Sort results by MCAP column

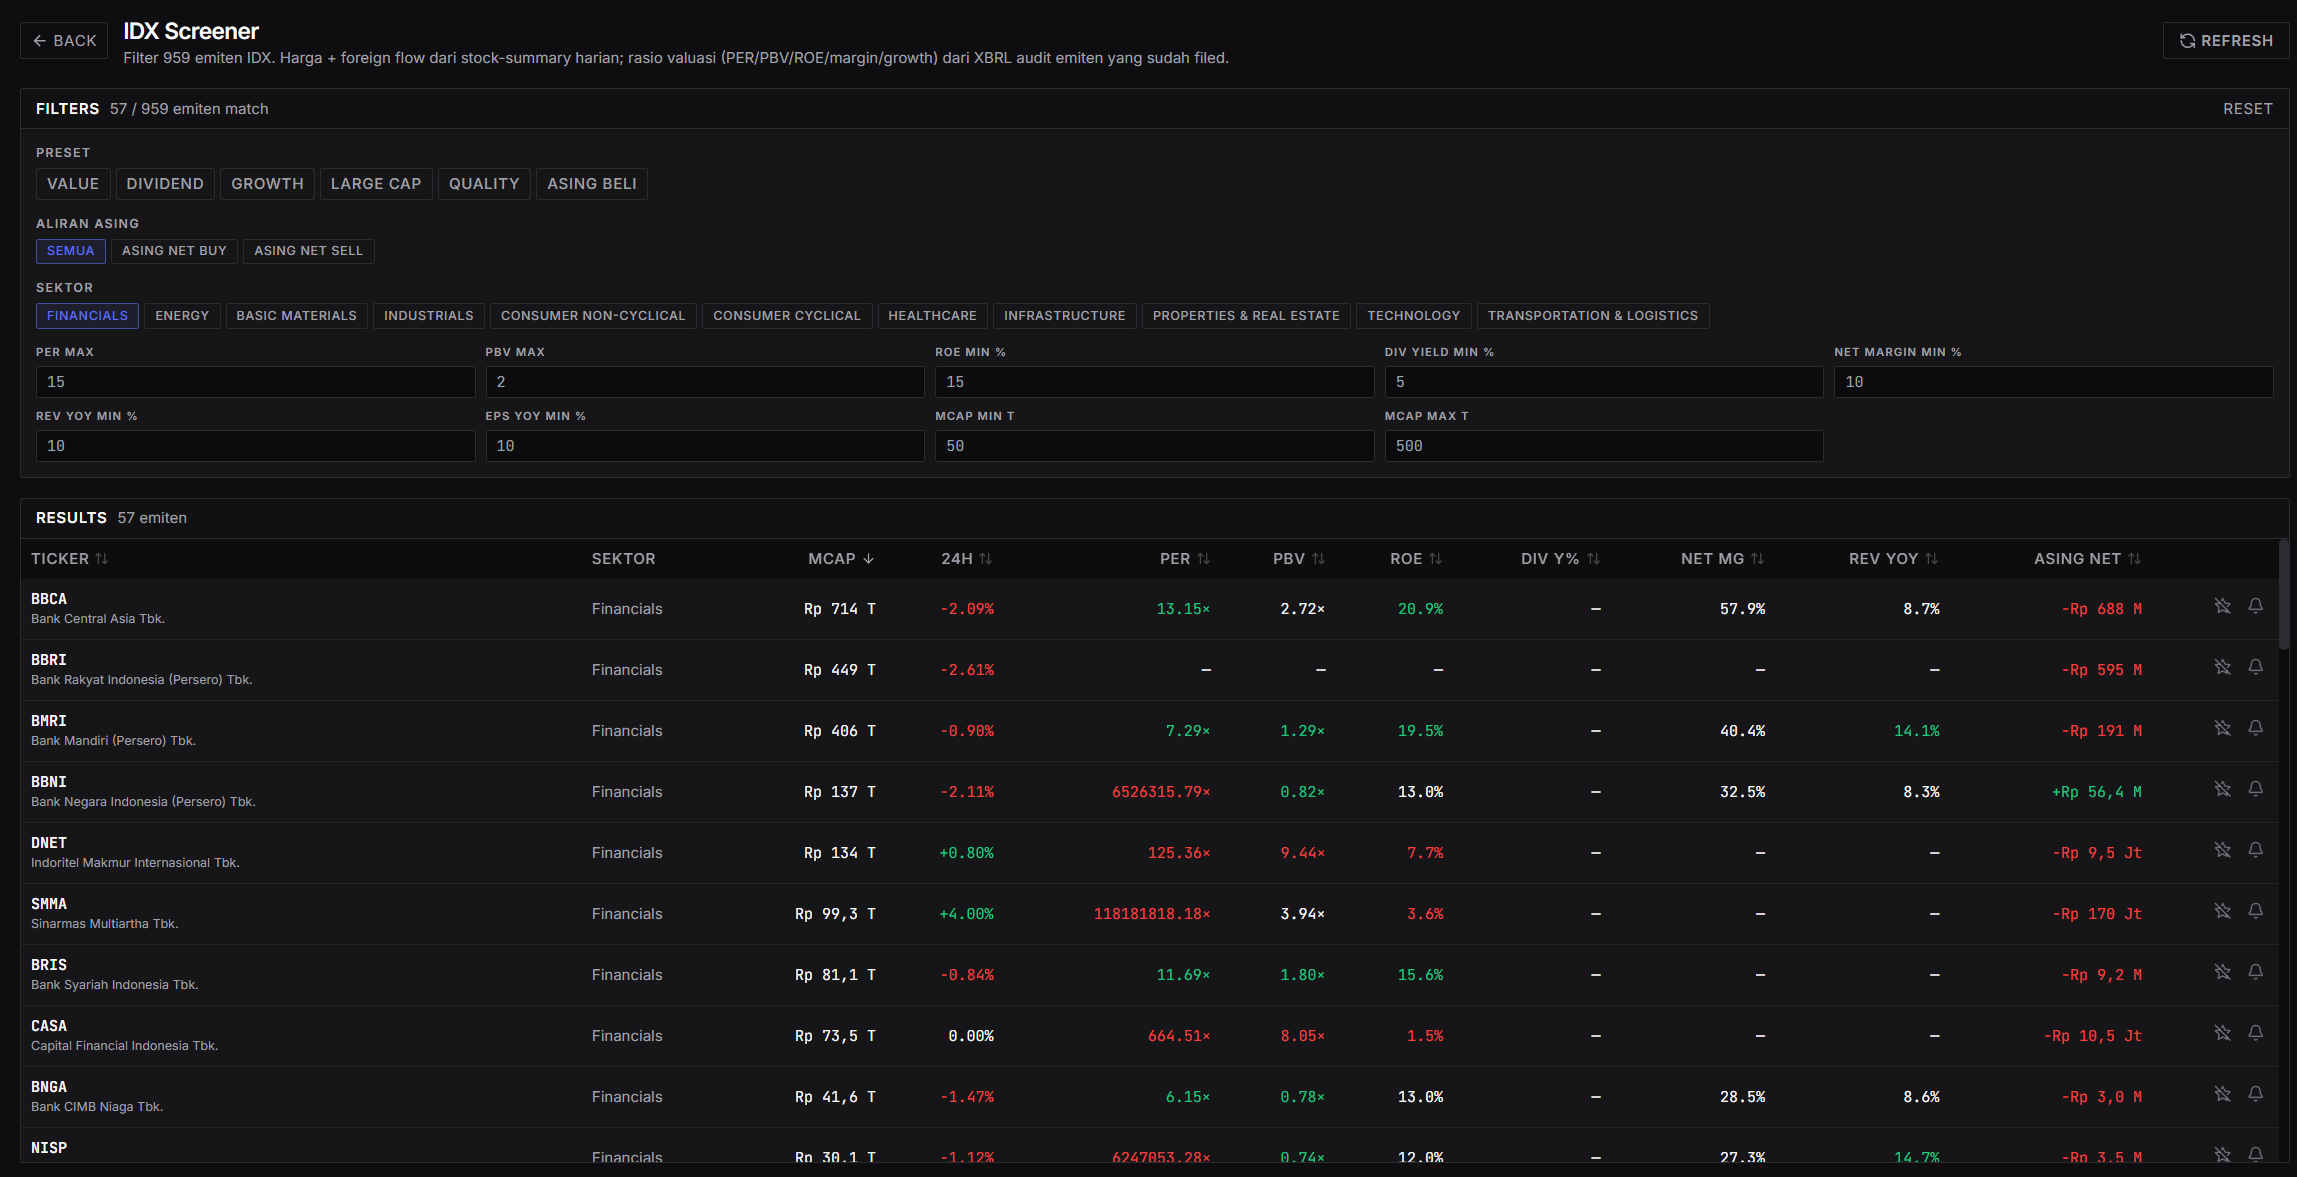[x=841, y=559]
